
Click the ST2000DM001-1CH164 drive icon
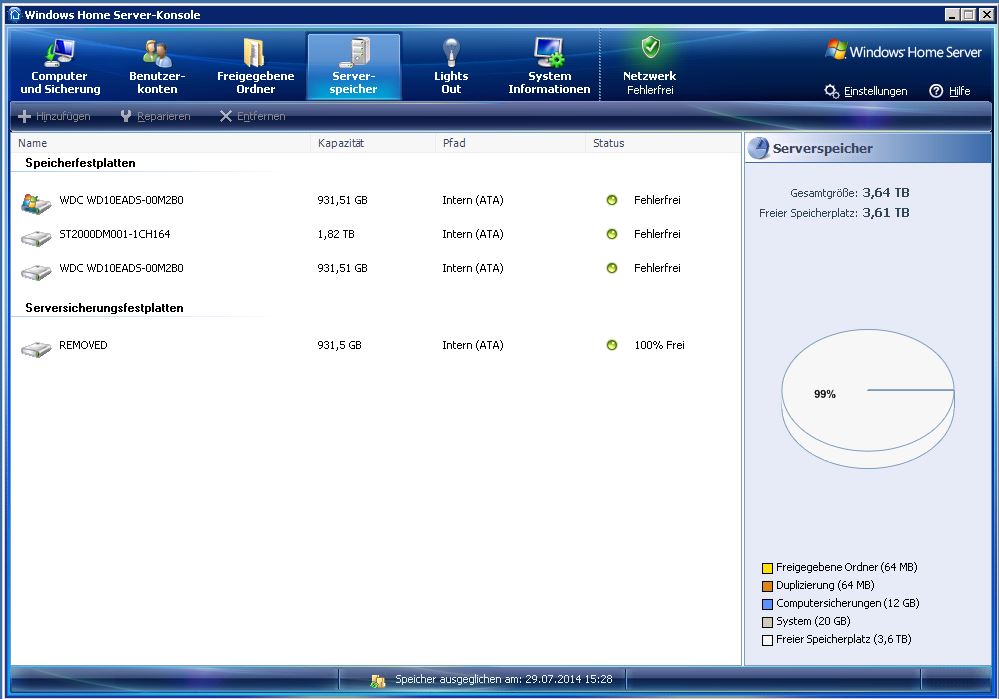tap(36, 238)
